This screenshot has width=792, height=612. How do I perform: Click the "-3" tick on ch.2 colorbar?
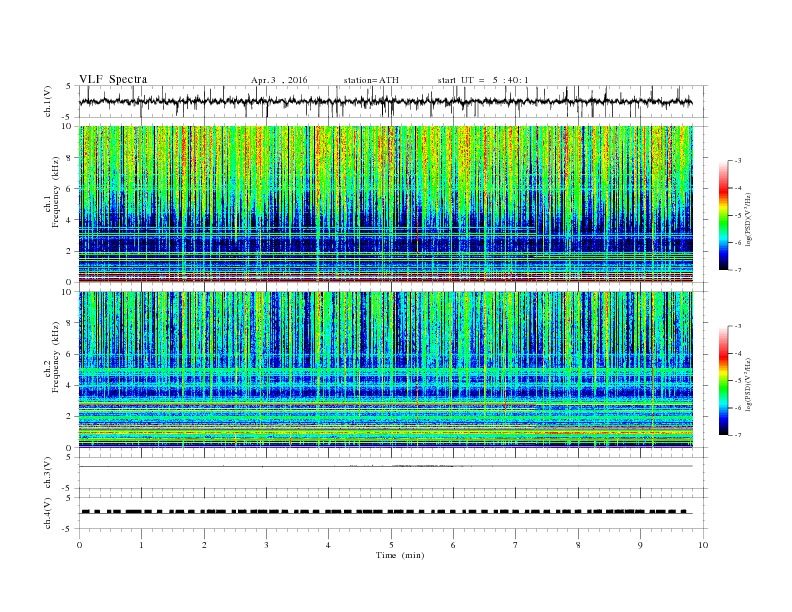click(738, 326)
